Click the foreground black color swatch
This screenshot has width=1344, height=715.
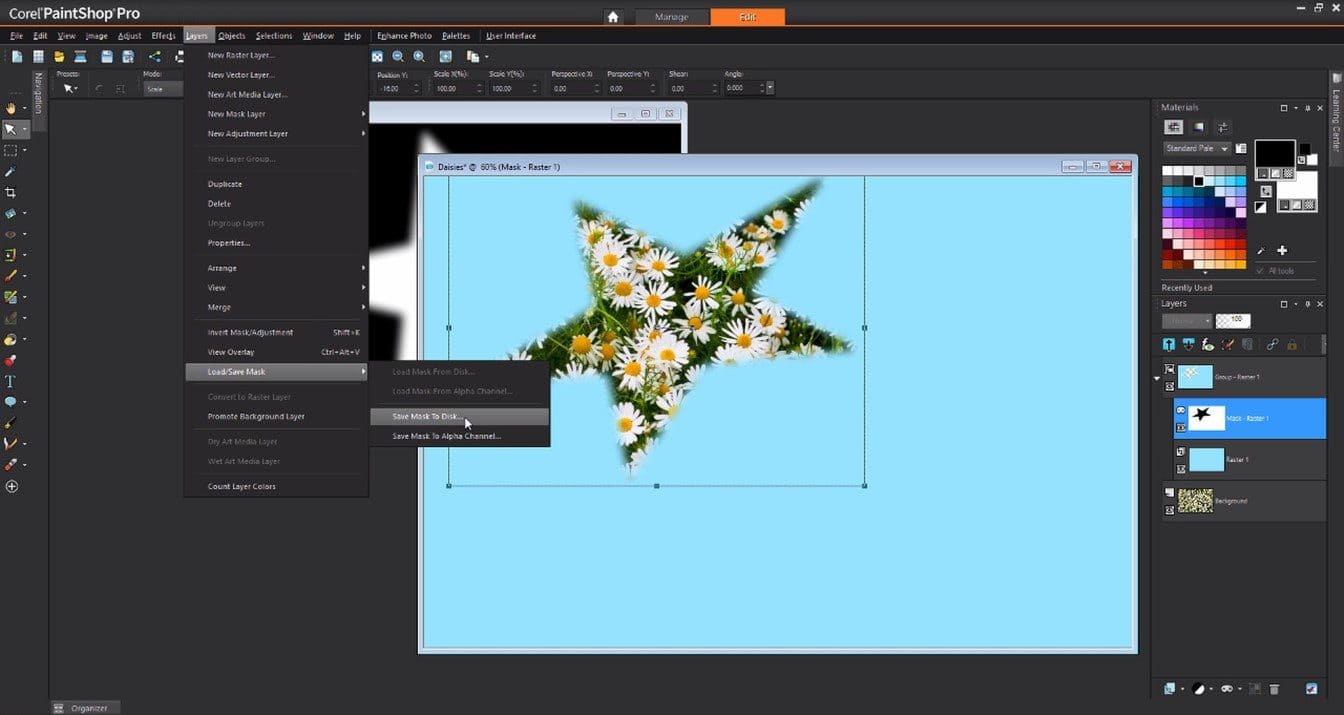coord(1274,154)
